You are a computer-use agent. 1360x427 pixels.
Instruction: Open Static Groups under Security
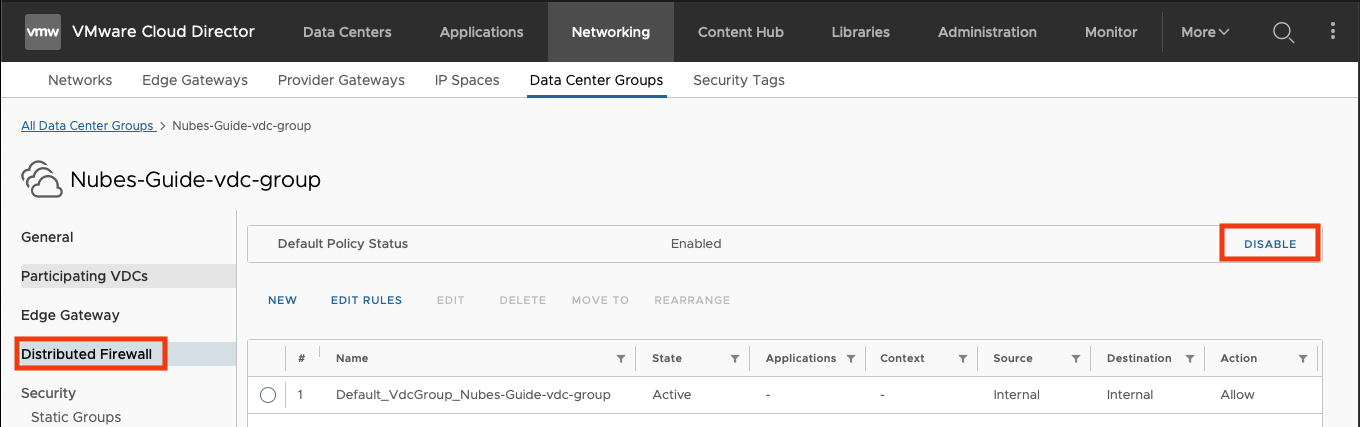76,417
